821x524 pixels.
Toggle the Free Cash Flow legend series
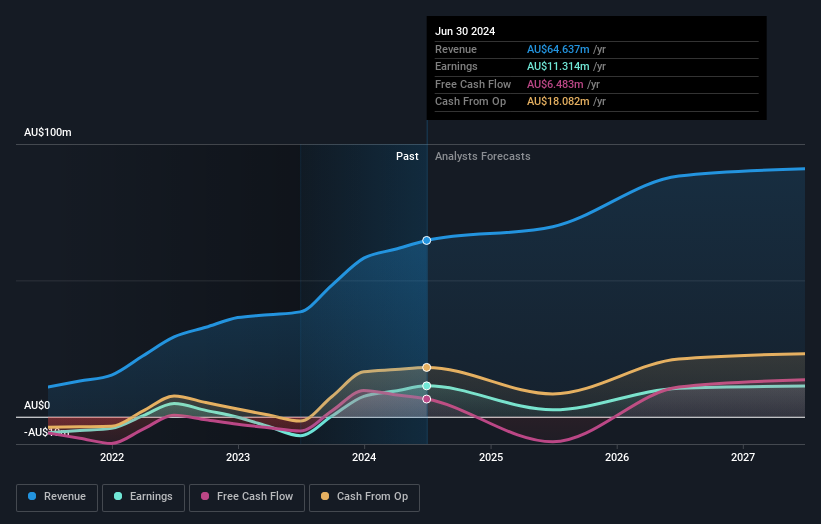247,497
